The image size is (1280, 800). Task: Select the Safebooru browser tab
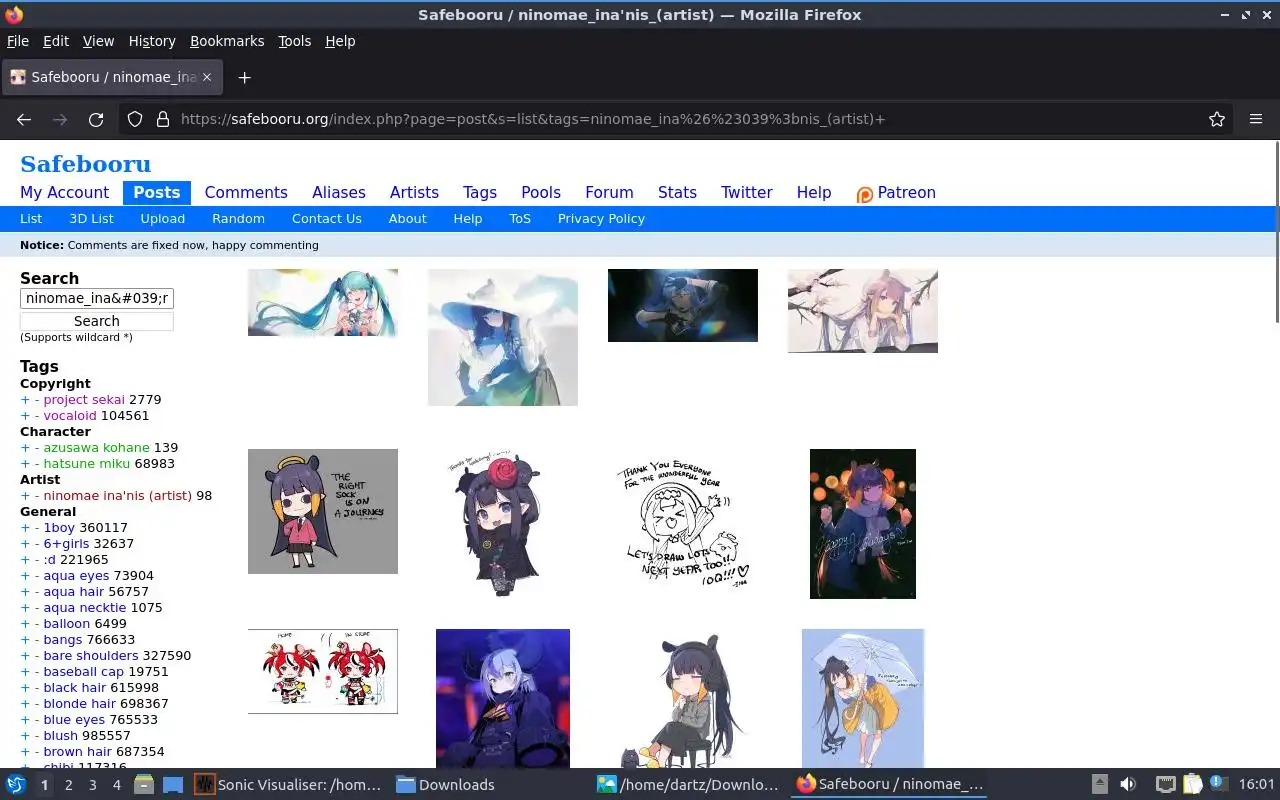112,77
